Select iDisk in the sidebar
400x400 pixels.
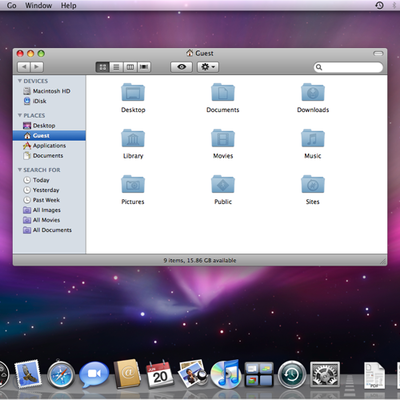tap(49, 101)
